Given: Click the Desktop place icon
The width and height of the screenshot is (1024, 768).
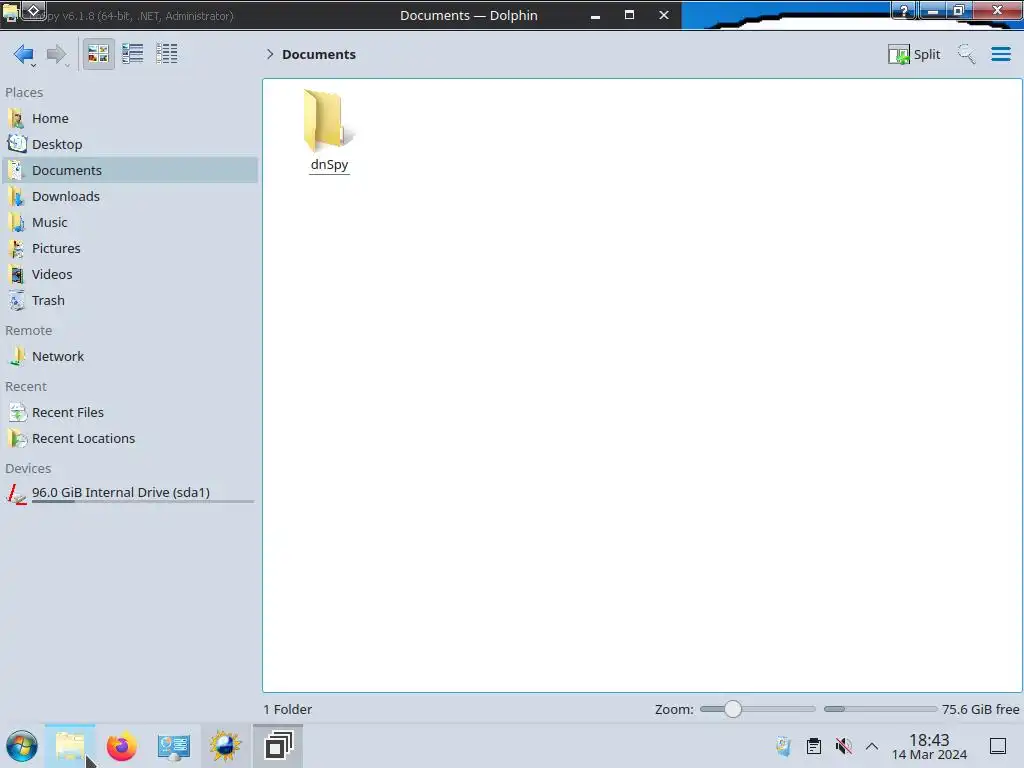Looking at the screenshot, I should click(x=16, y=144).
